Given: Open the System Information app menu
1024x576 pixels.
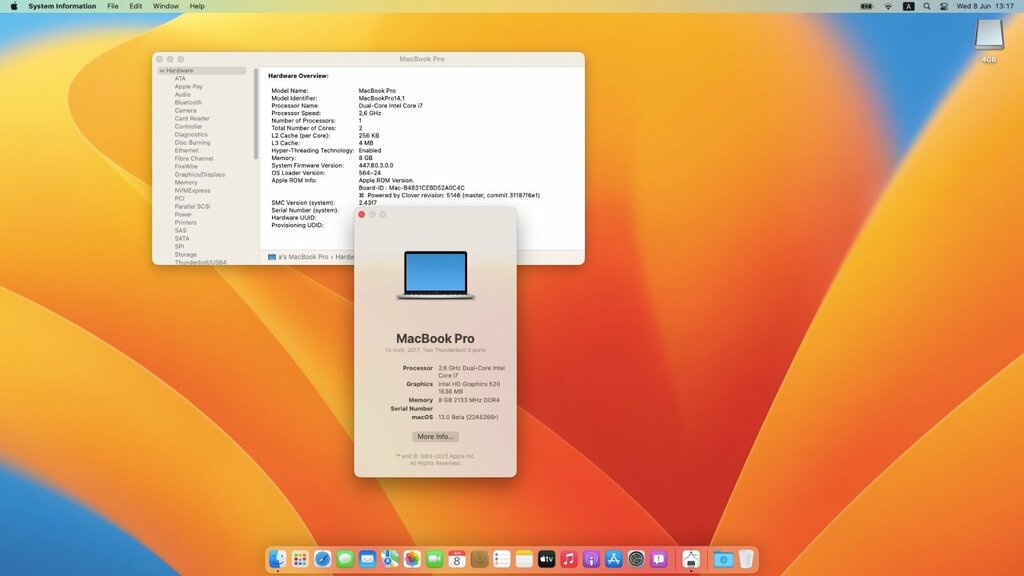Looking at the screenshot, I should [x=62, y=6].
